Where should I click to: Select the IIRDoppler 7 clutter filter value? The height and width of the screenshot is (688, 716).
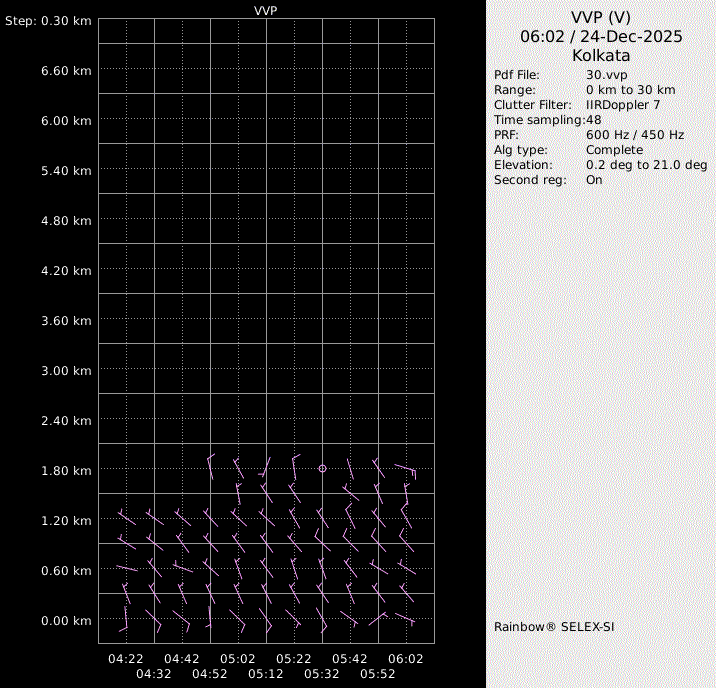(x=622, y=105)
